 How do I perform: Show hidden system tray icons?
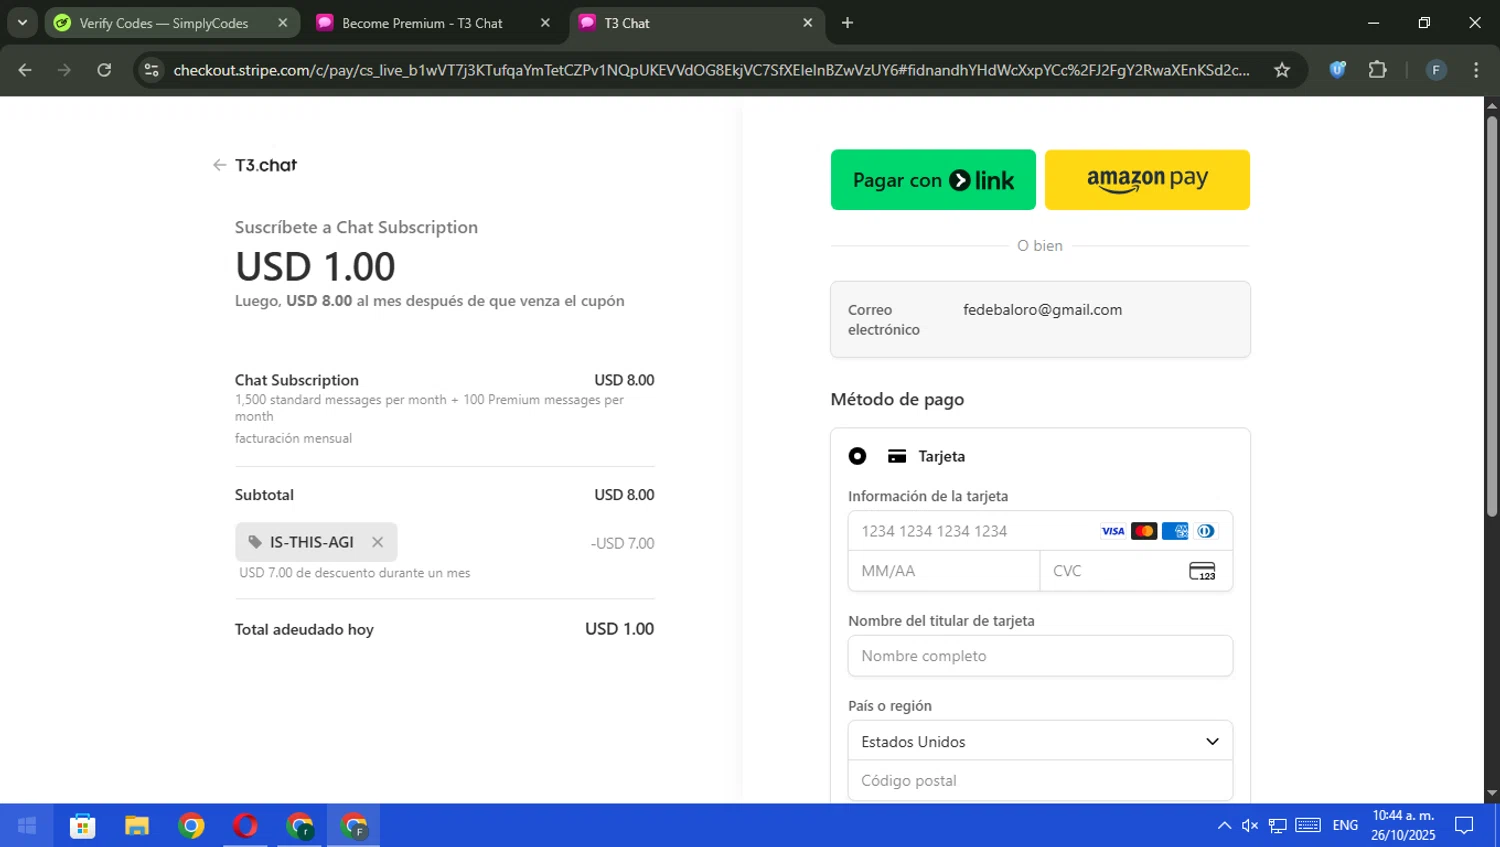tap(1224, 826)
